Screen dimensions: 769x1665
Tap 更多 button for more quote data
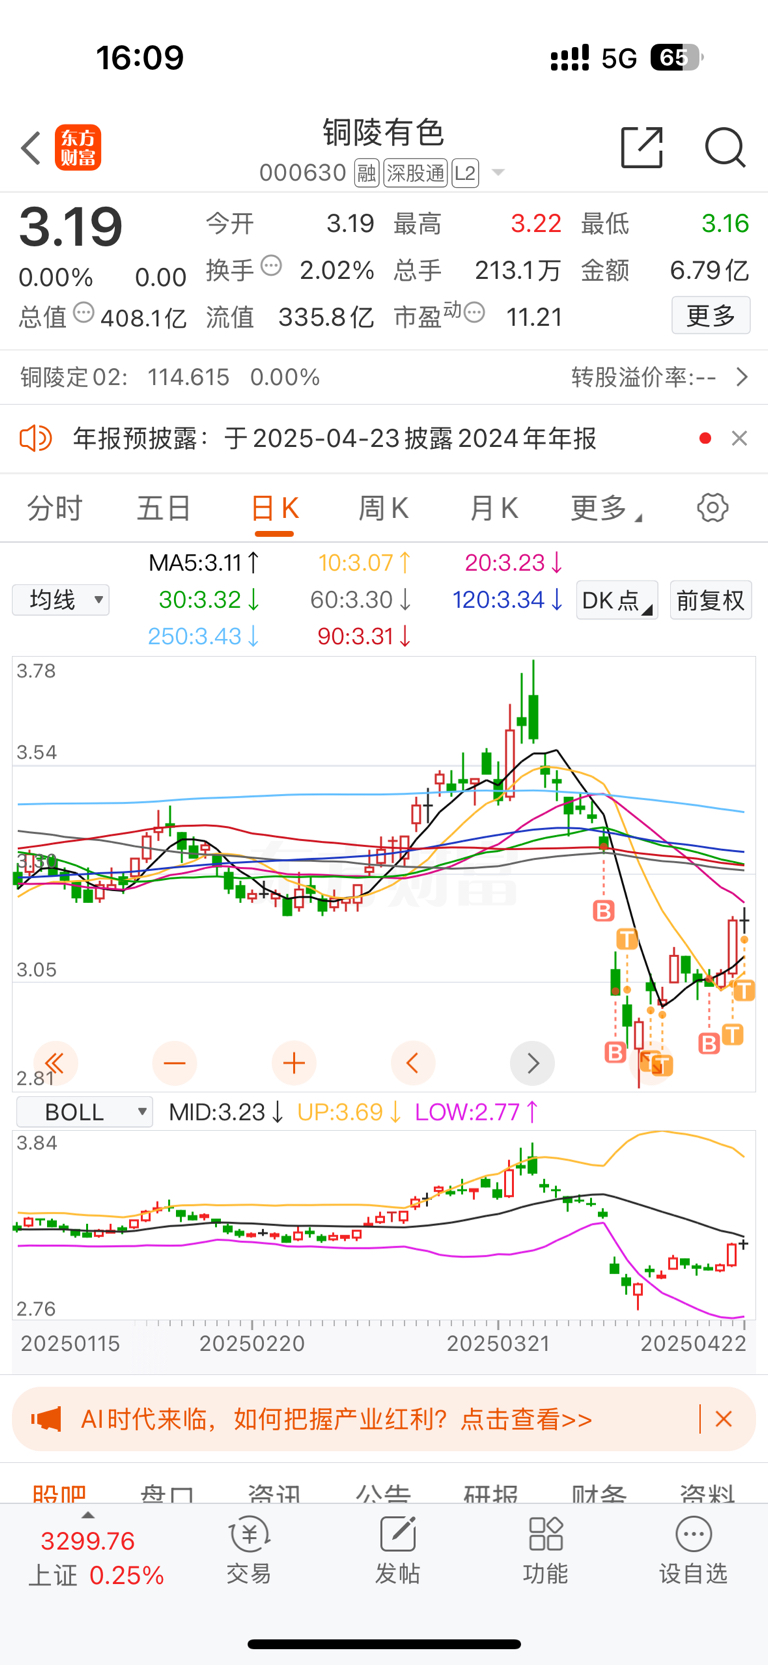tap(711, 316)
